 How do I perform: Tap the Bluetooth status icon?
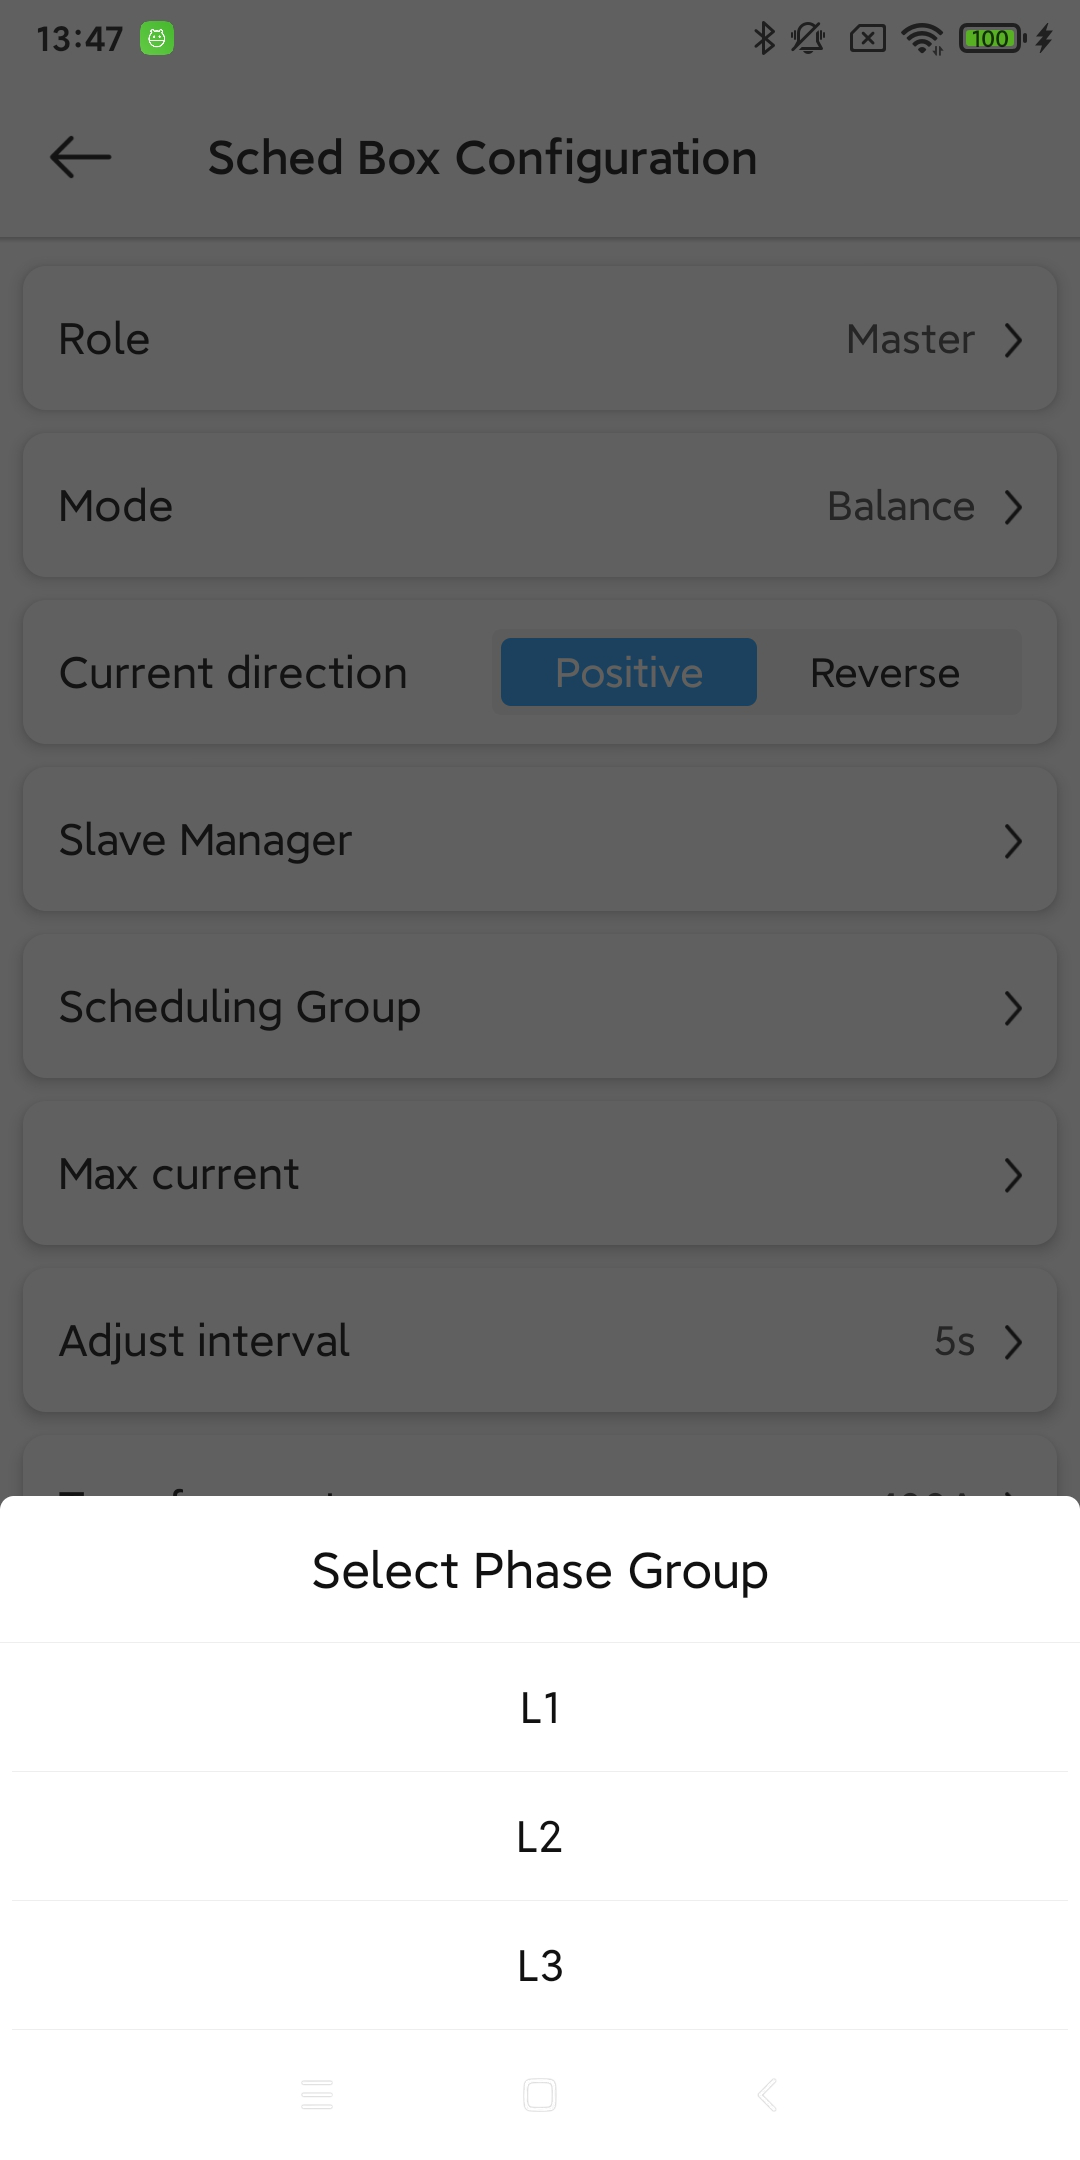764,39
